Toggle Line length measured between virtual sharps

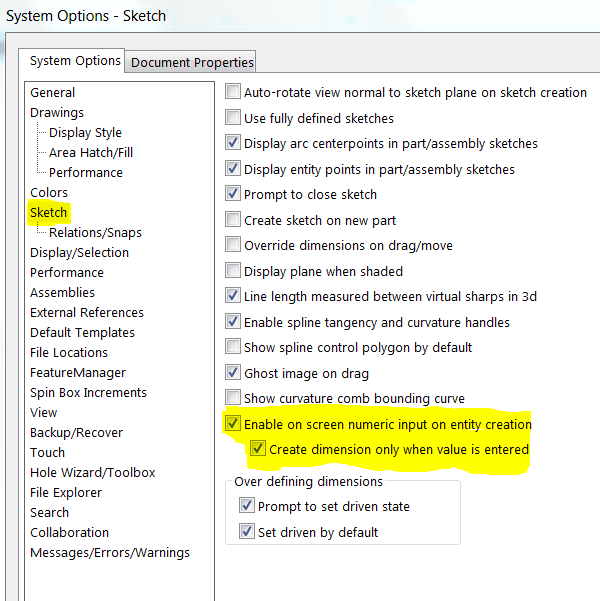(233, 296)
